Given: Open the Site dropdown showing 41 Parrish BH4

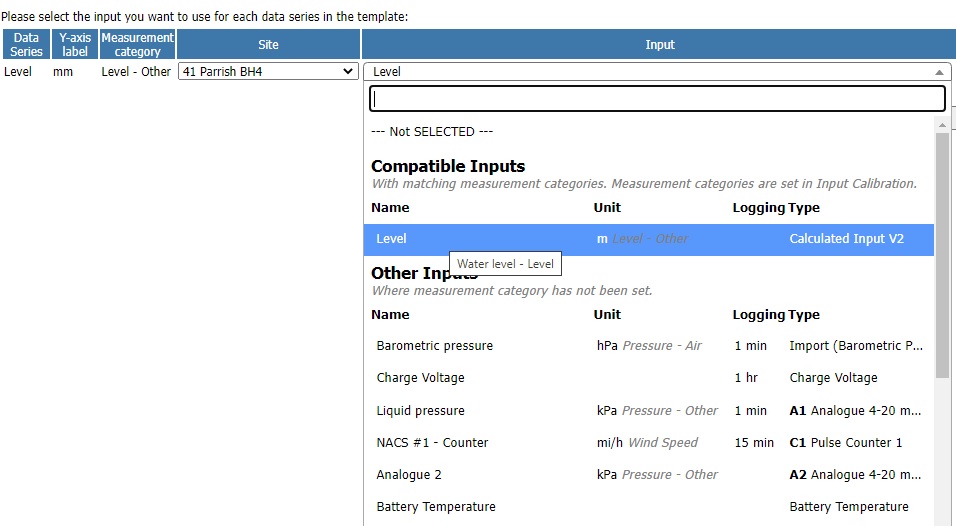Looking at the screenshot, I should pos(268,72).
